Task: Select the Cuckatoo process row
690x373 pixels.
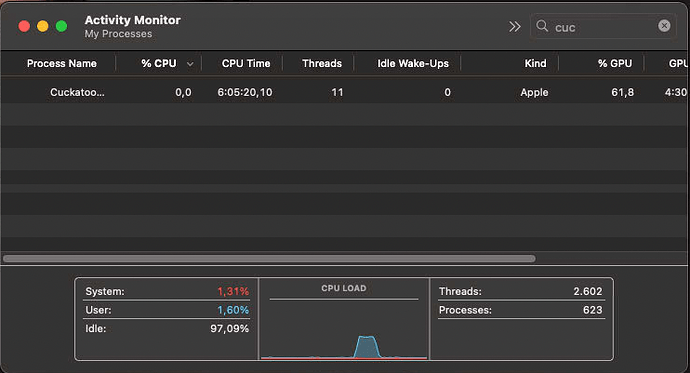Action: coord(345,92)
